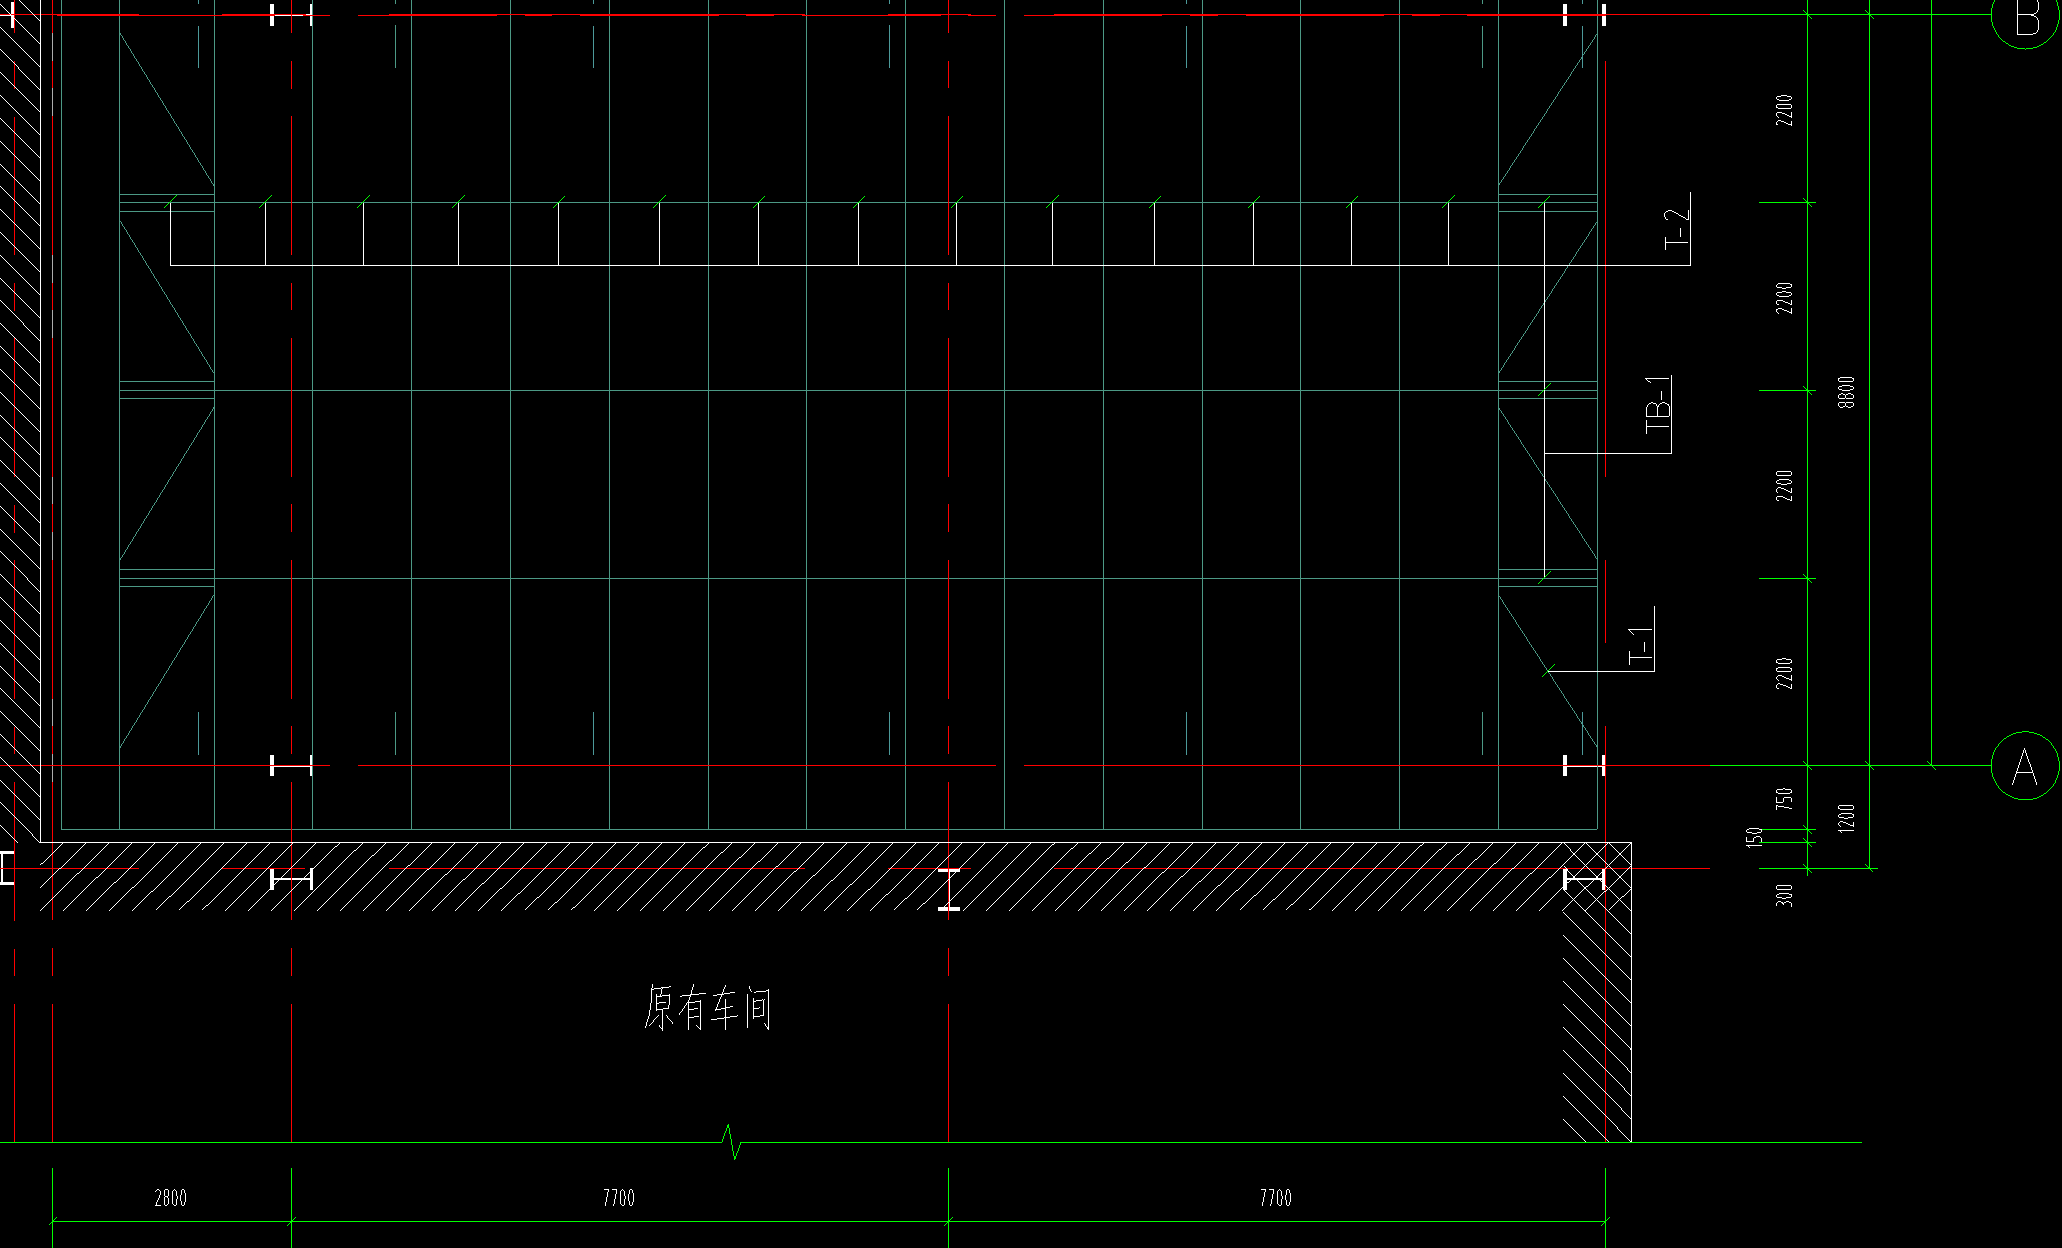Click the 750 dimension text
Viewport: 2062px width, 1248px height.
1784,798
